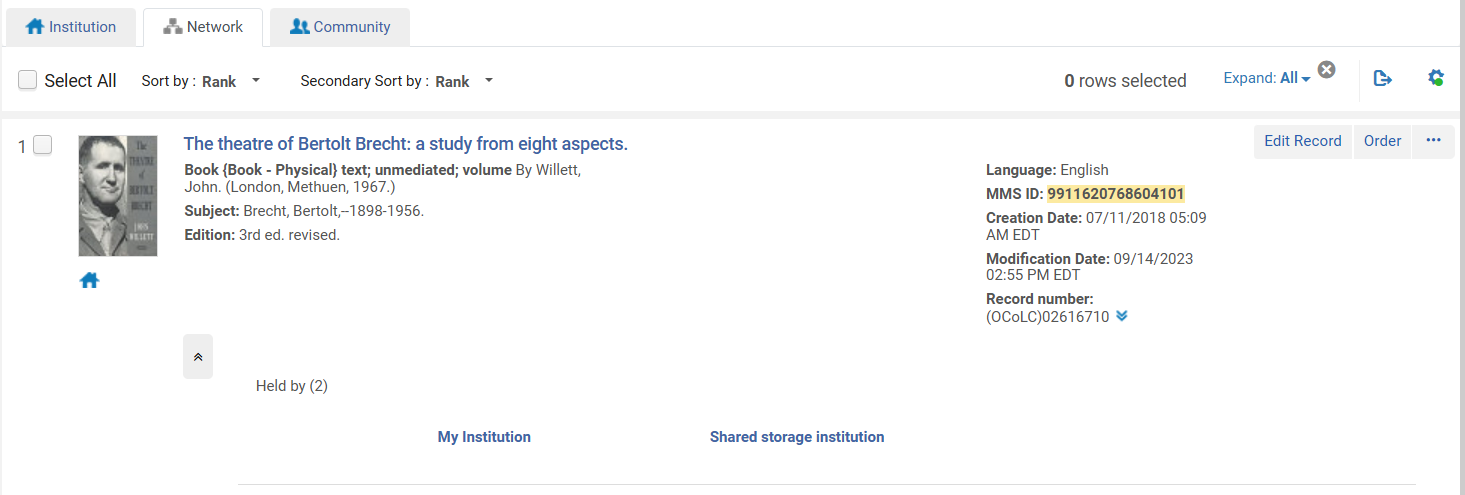Open The theatre of Bertolt Brecht title link
Image resolution: width=1465 pixels, height=495 pixels.
(x=405, y=144)
